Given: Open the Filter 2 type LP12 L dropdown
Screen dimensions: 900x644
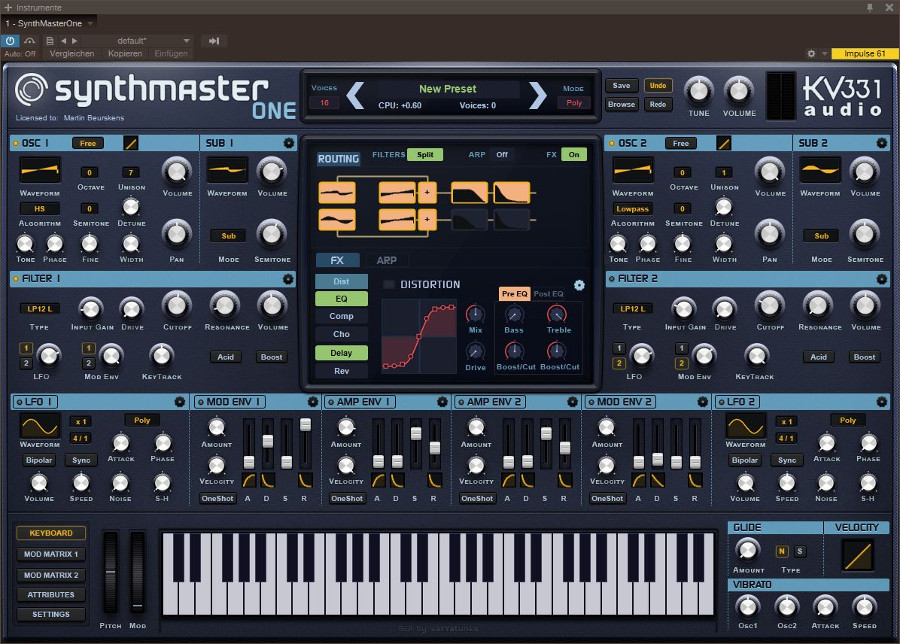Looking at the screenshot, I should click(x=633, y=309).
